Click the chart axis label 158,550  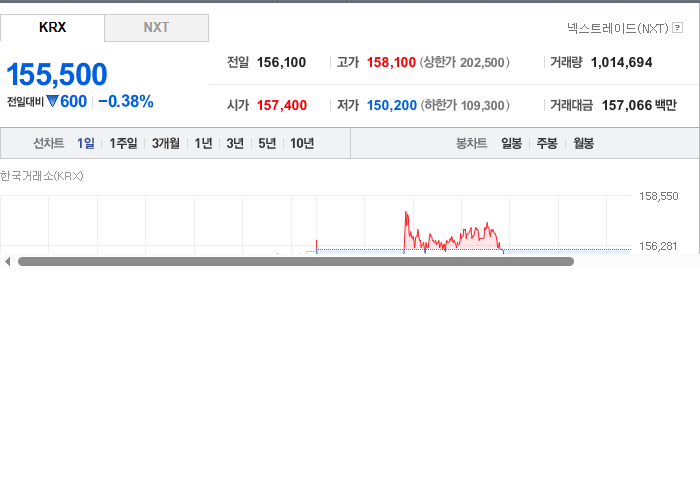pos(658,196)
